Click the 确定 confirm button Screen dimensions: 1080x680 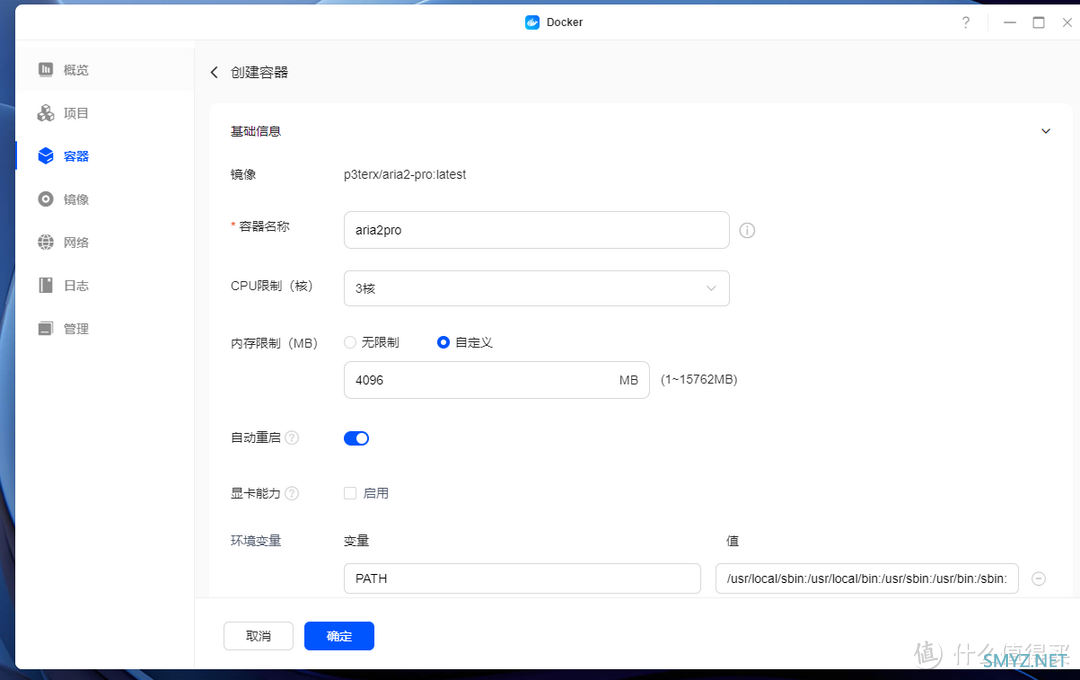(x=339, y=636)
